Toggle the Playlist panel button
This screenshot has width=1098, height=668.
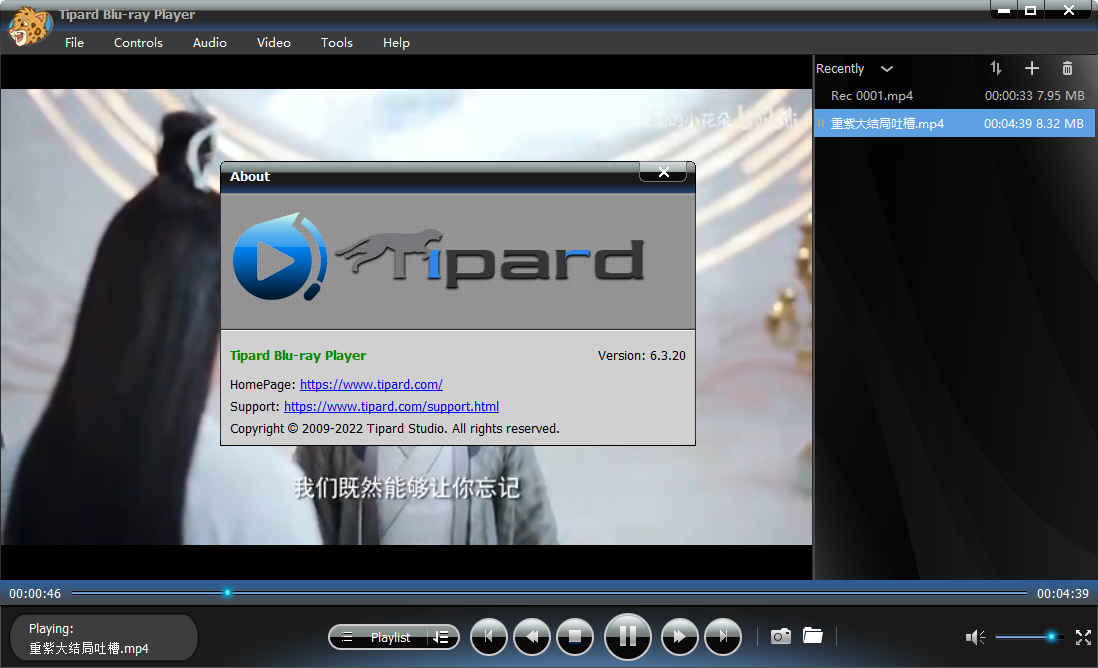click(379, 637)
